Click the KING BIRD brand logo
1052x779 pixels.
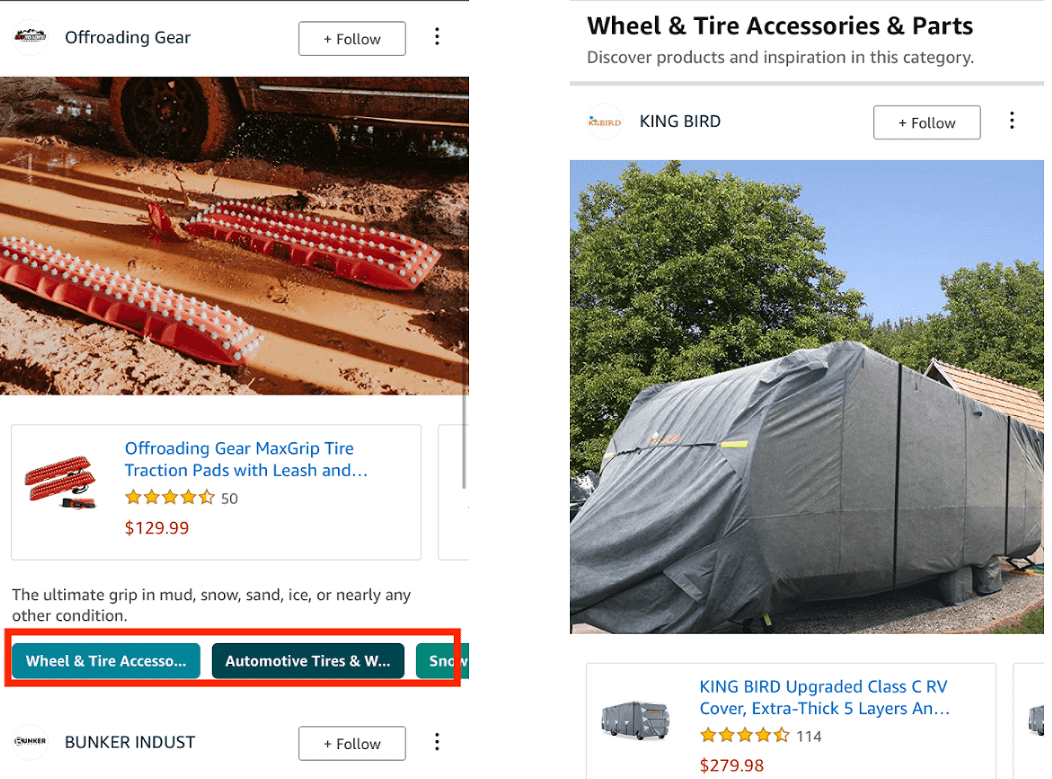pyautogui.click(x=604, y=122)
